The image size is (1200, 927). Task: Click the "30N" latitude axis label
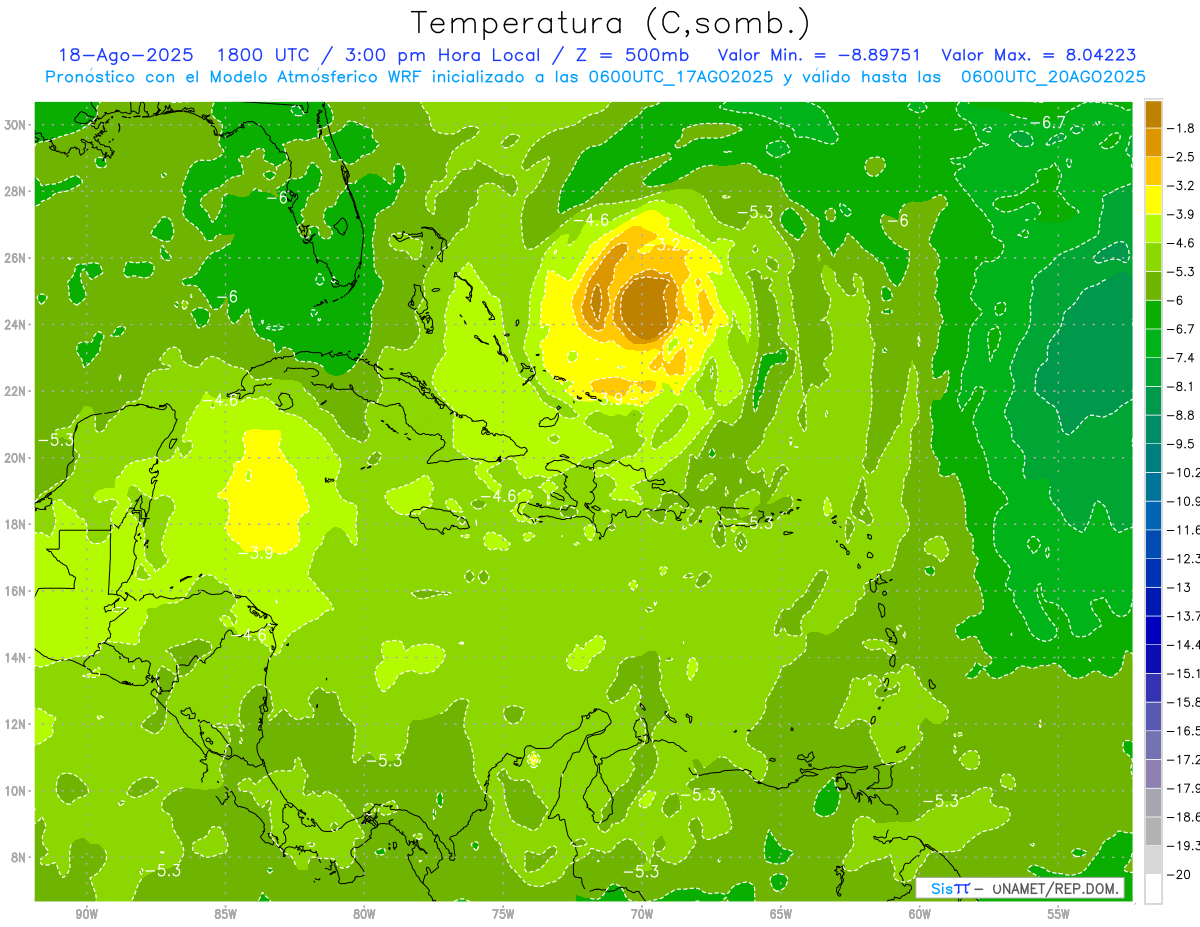tap(15, 125)
